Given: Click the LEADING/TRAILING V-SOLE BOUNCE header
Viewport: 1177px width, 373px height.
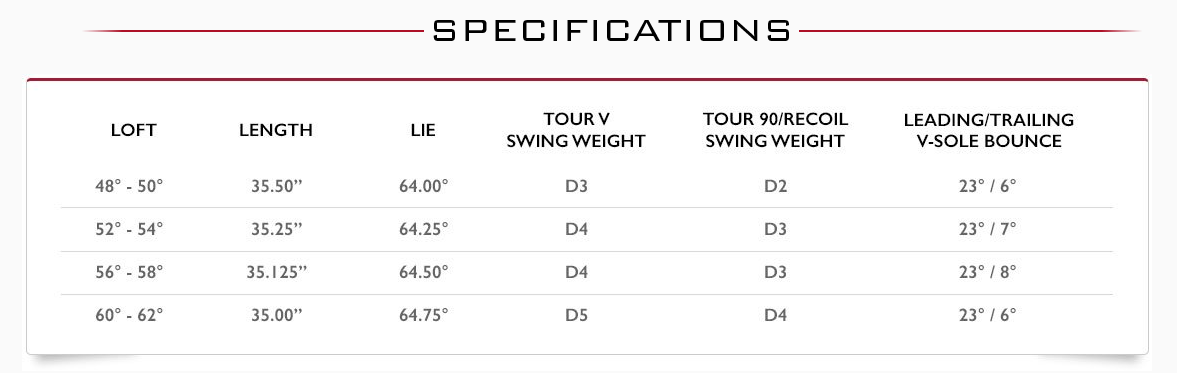Looking at the screenshot, I should [x=989, y=131].
